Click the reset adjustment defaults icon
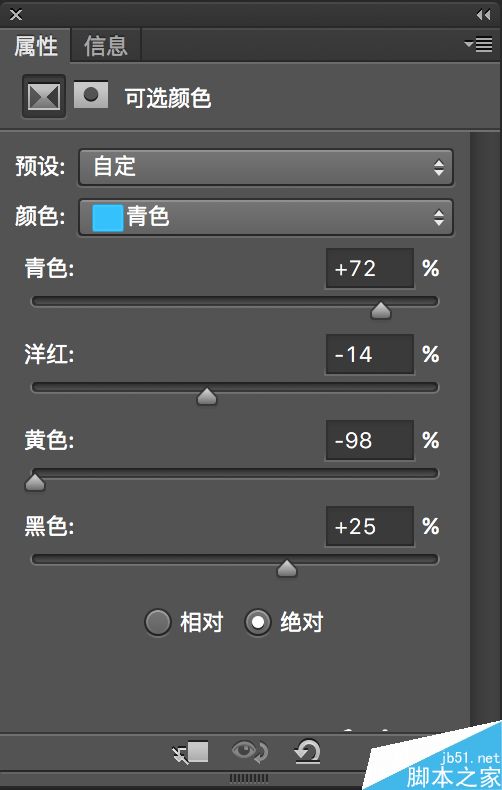This screenshot has height=790, width=502. pyautogui.click(x=307, y=751)
